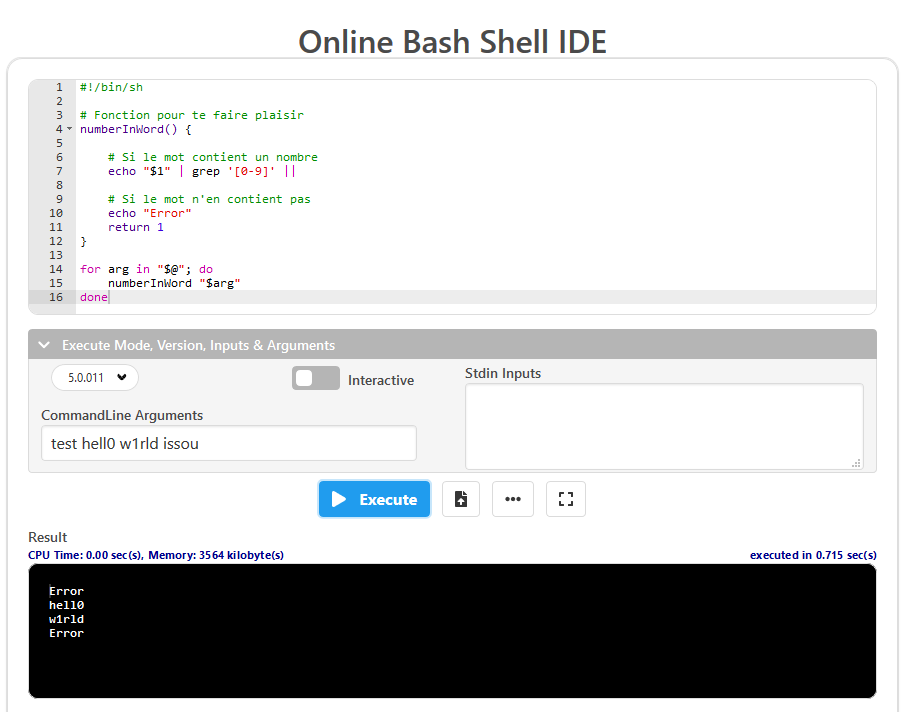This screenshot has height=712, width=906.
Task: Click the fold arrow beside line 4
Action: point(70,129)
